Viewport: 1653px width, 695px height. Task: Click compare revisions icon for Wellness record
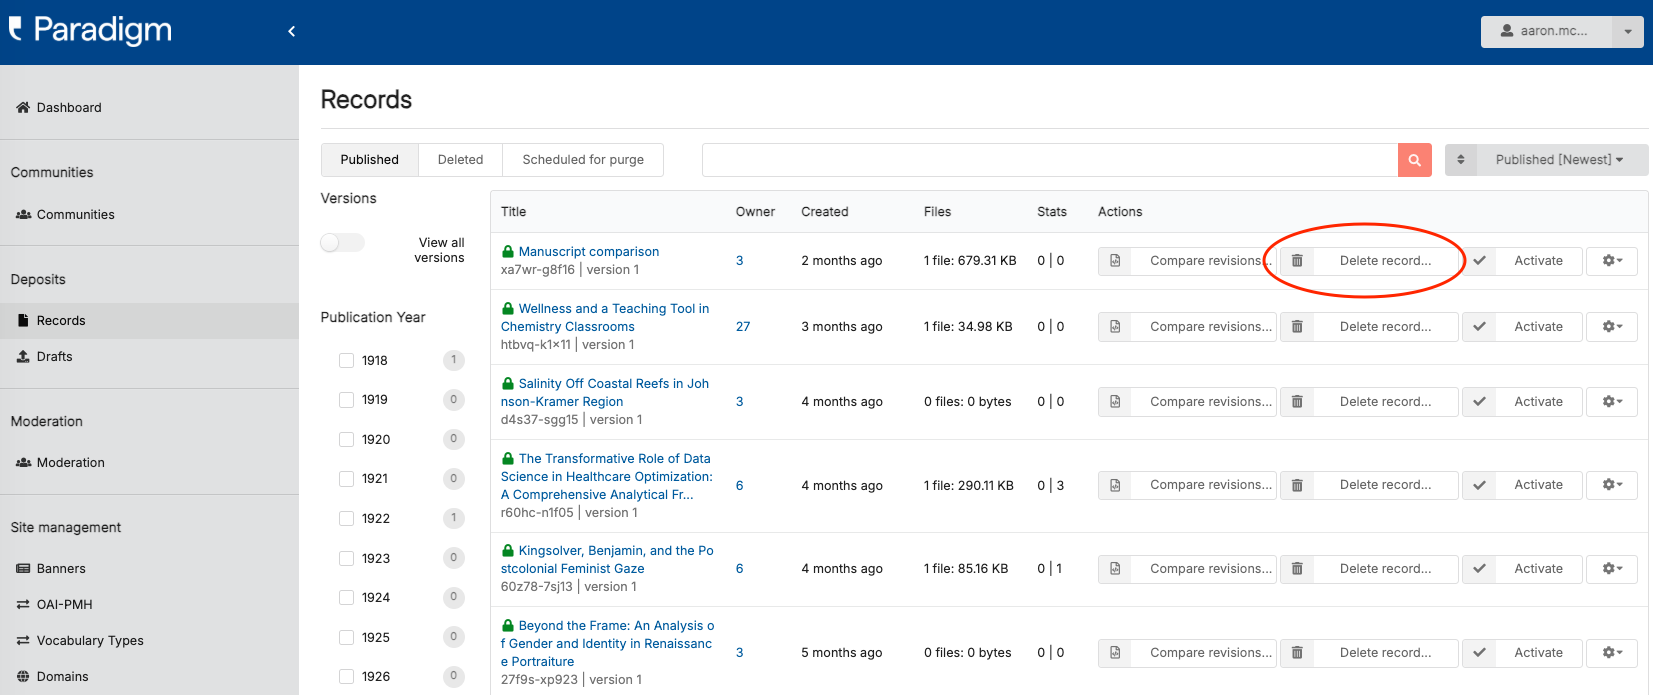(x=1115, y=327)
